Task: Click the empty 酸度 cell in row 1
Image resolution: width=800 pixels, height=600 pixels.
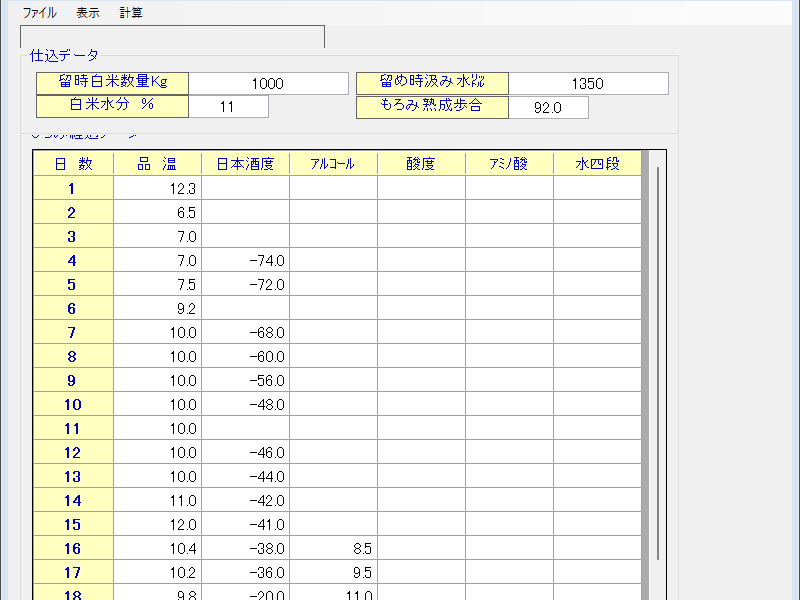Action: [421, 188]
